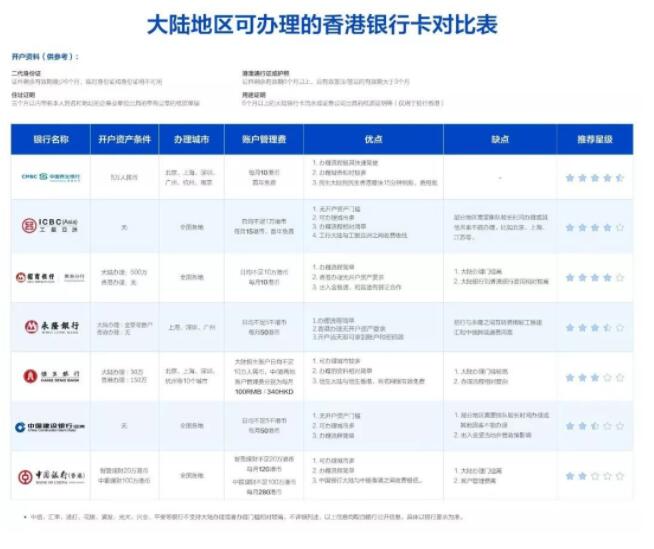
Task: Click the star rating in the 中国建设银行 row
Action: tap(594, 426)
